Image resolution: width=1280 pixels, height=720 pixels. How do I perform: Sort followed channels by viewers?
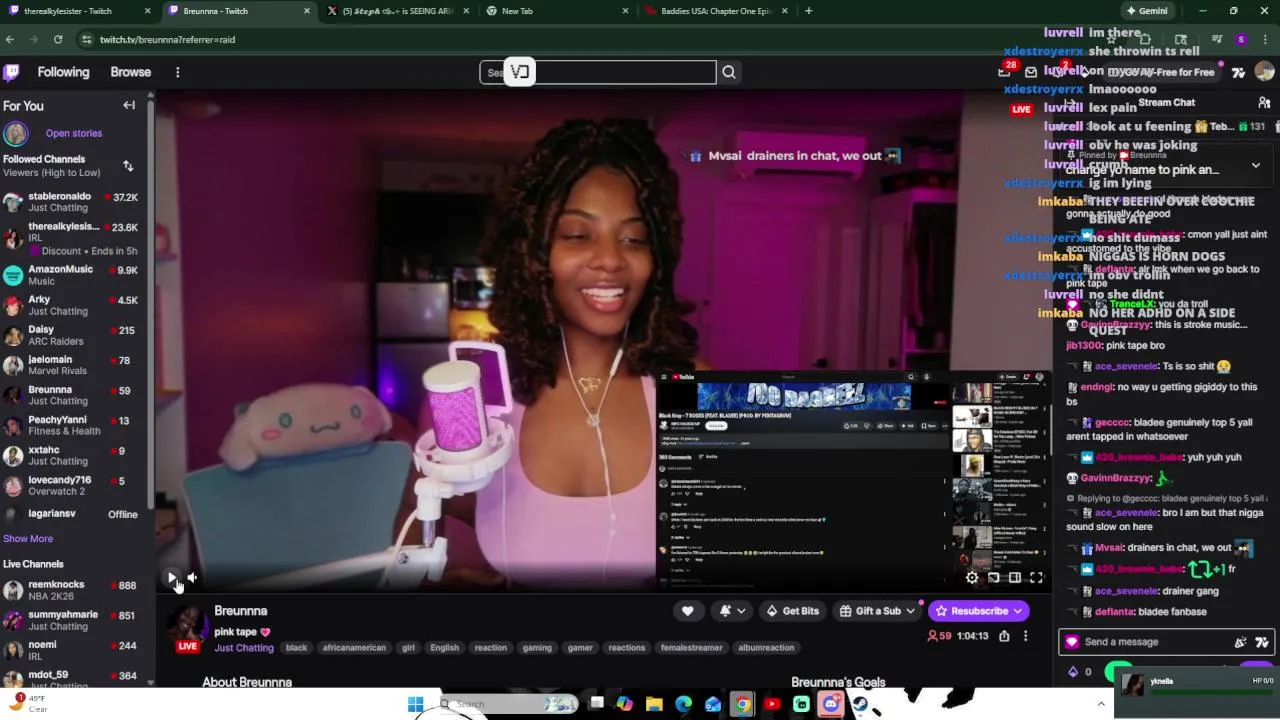(x=128, y=166)
